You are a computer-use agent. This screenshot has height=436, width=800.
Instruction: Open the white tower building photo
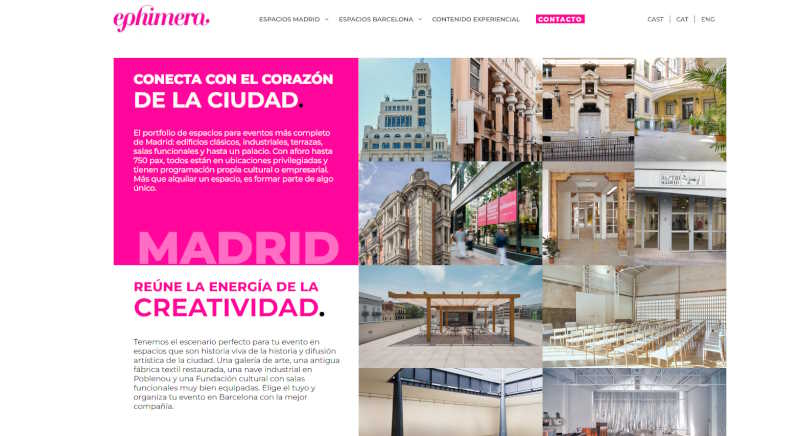coord(404,110)
